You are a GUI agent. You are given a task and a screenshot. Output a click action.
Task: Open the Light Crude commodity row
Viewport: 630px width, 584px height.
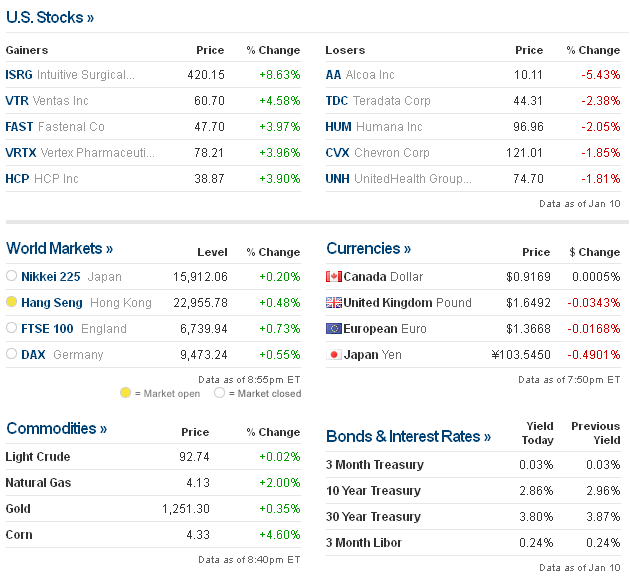point(38,457)
